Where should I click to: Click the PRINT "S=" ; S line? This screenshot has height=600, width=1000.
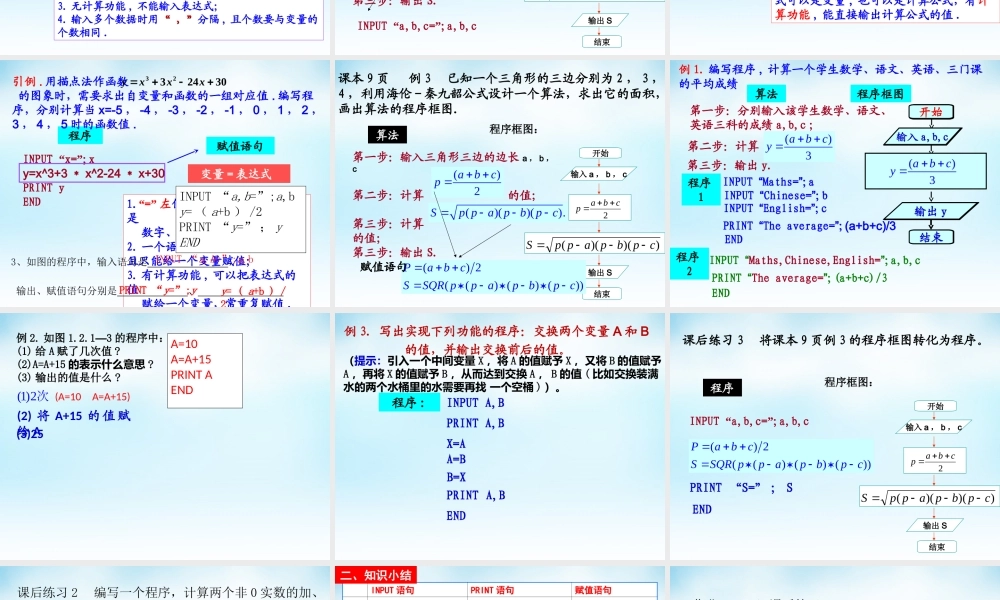[x=741, y=488]
